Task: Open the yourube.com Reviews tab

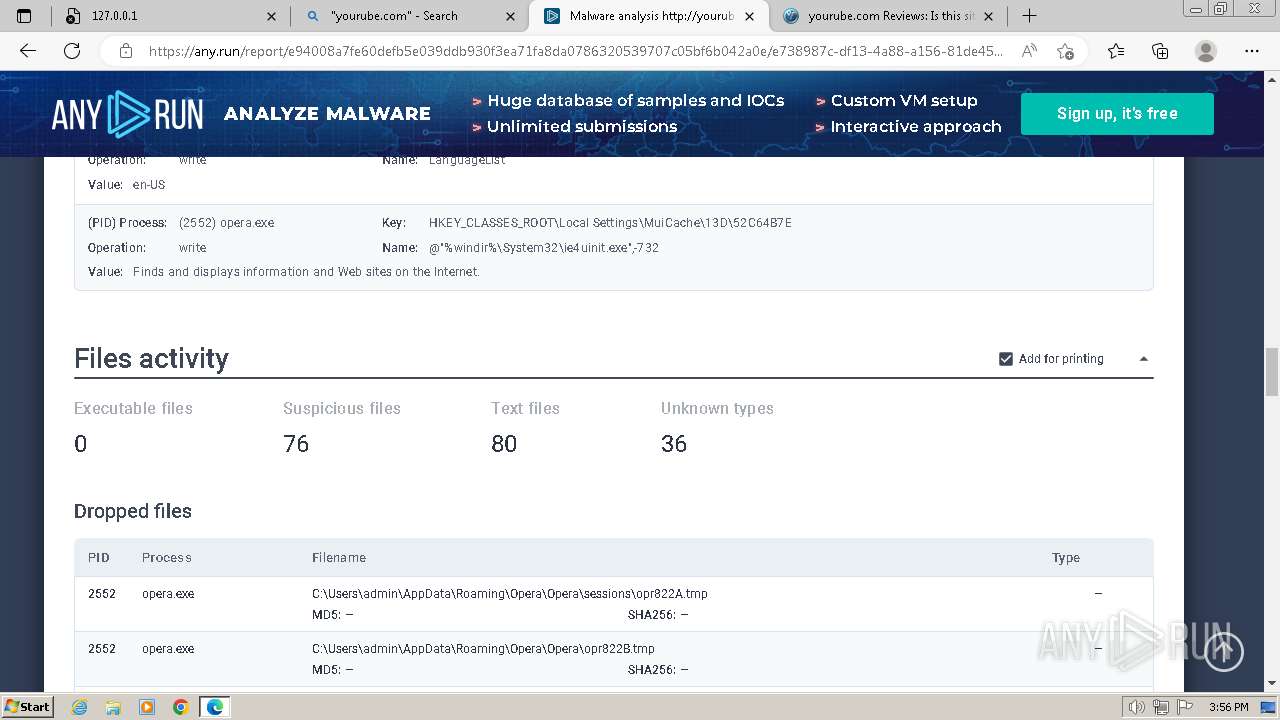Action: (x=888, y=16)
